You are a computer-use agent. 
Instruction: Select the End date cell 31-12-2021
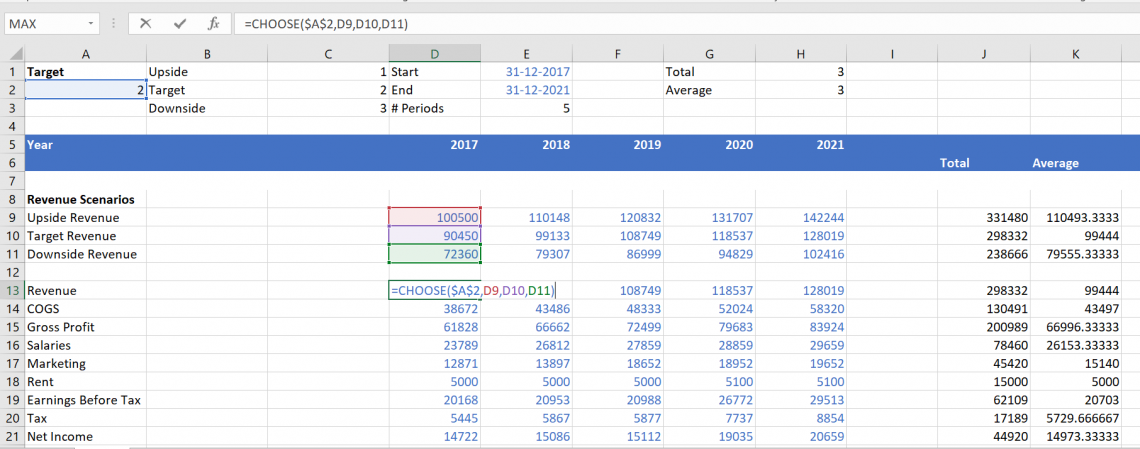[537, 90]
